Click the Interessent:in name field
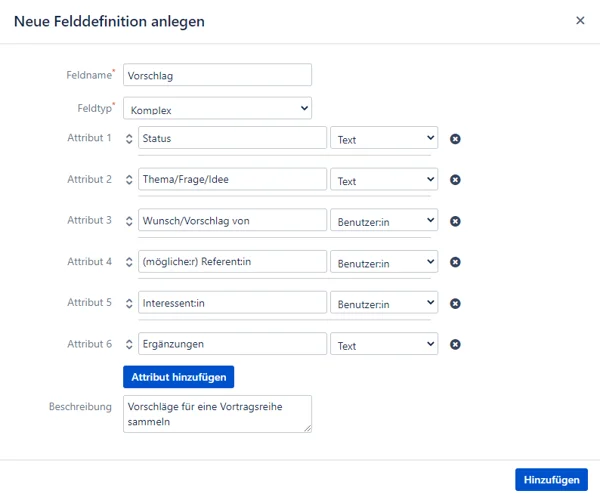The image size is (600, 497). click(232, 303)
